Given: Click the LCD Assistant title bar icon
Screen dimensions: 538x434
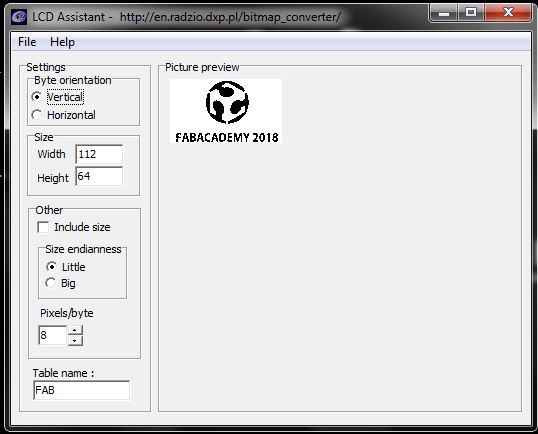Looking at the screenshot, I should coord(19,17).
